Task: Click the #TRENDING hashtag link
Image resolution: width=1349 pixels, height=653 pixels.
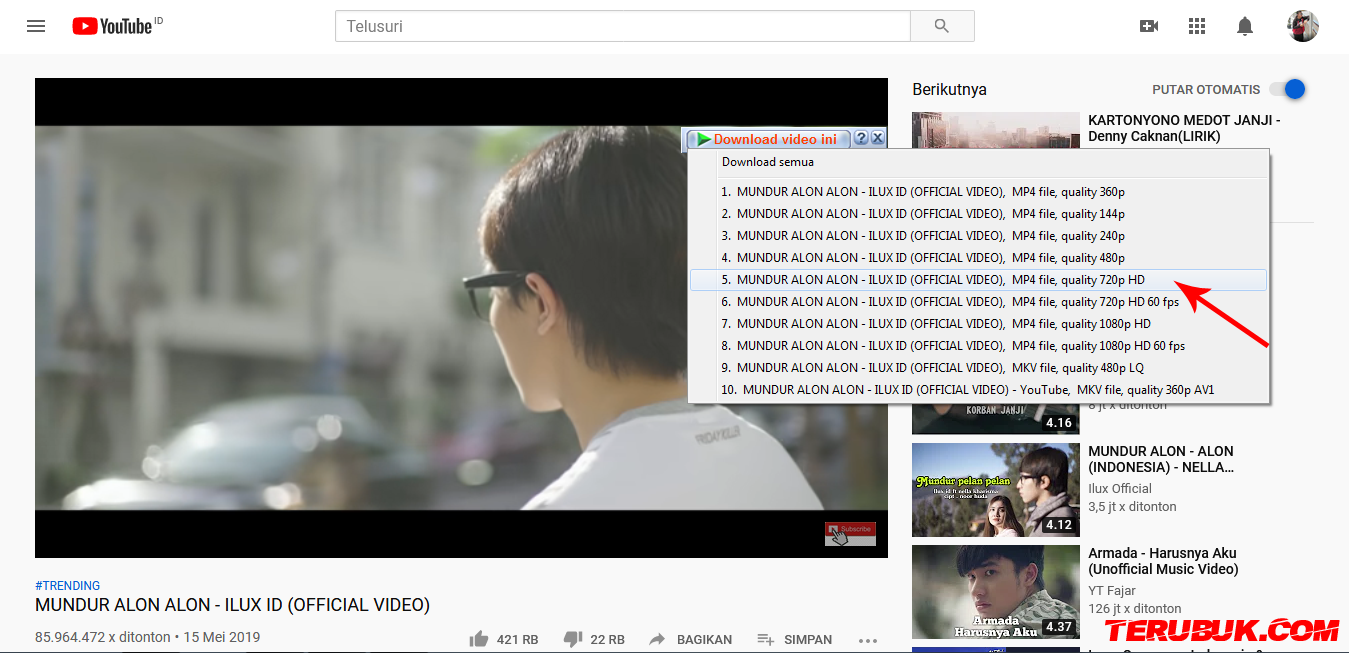Action: [x=68, y=586]
